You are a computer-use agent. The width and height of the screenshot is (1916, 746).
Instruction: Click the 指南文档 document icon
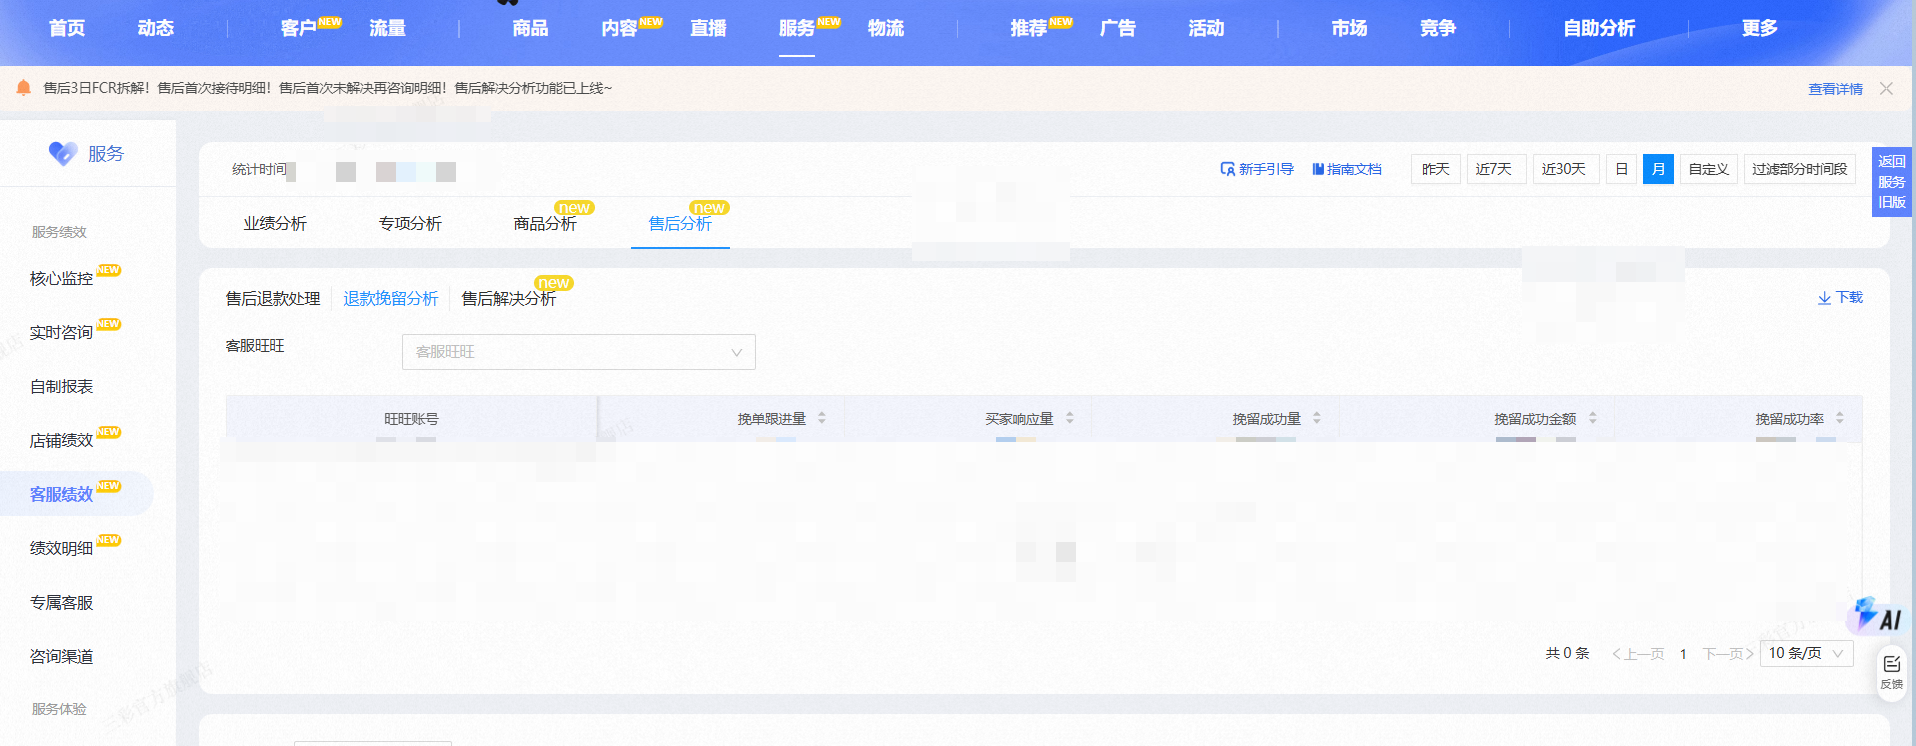(x=1318, y=169)
